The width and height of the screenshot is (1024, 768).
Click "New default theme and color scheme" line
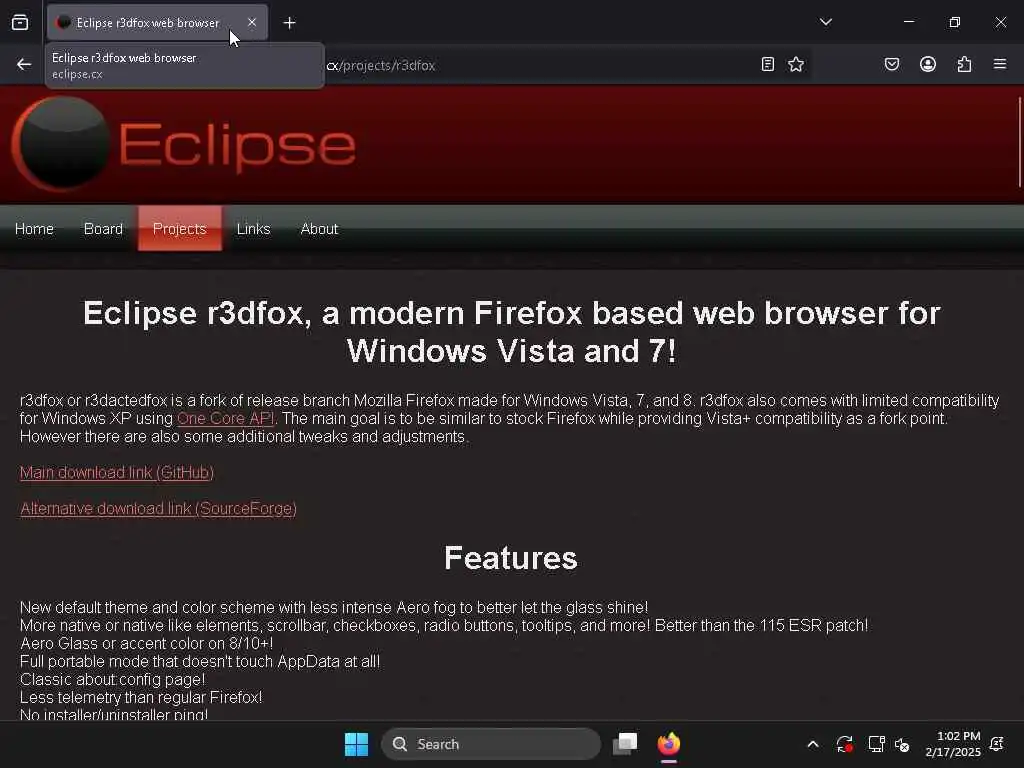pyautogui.click(x=334, y=607)
